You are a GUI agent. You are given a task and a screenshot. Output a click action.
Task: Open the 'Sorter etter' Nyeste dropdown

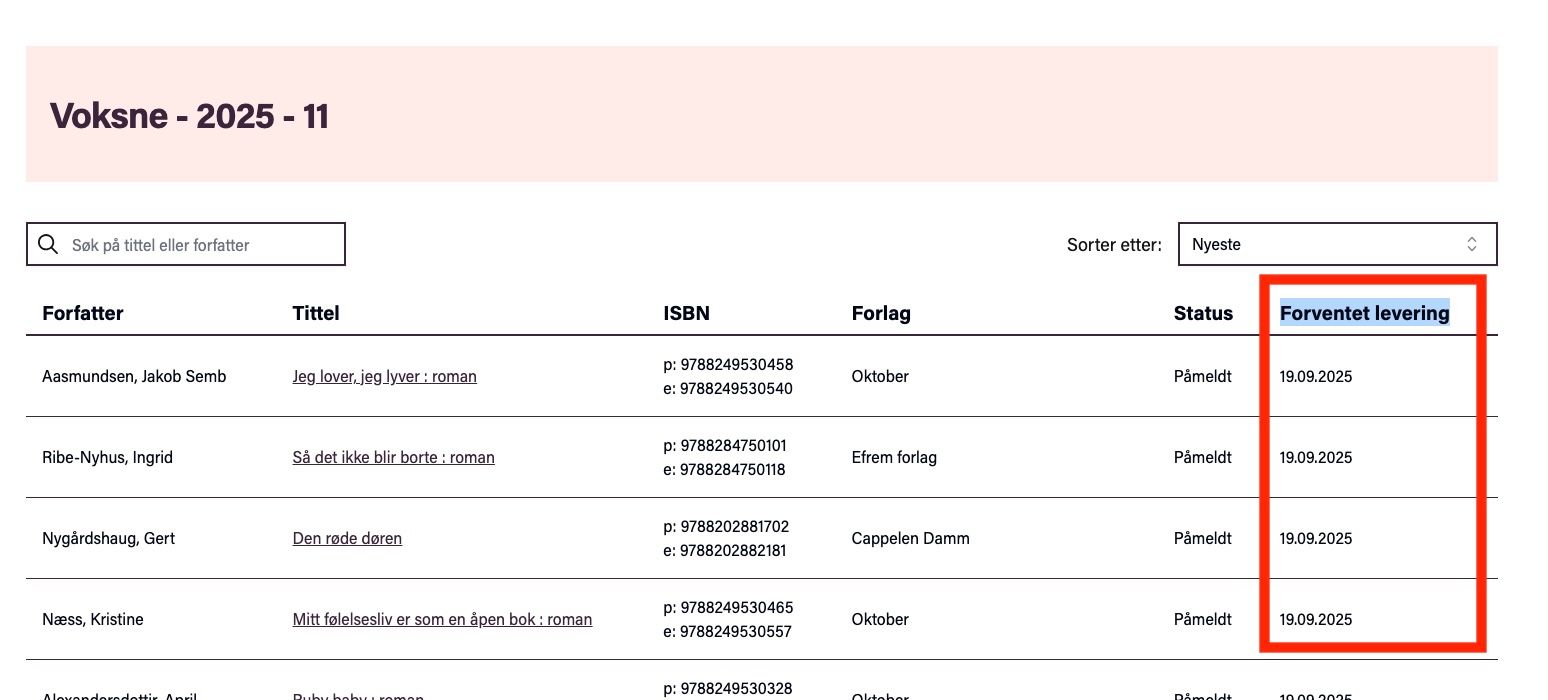click(1337, 244)
